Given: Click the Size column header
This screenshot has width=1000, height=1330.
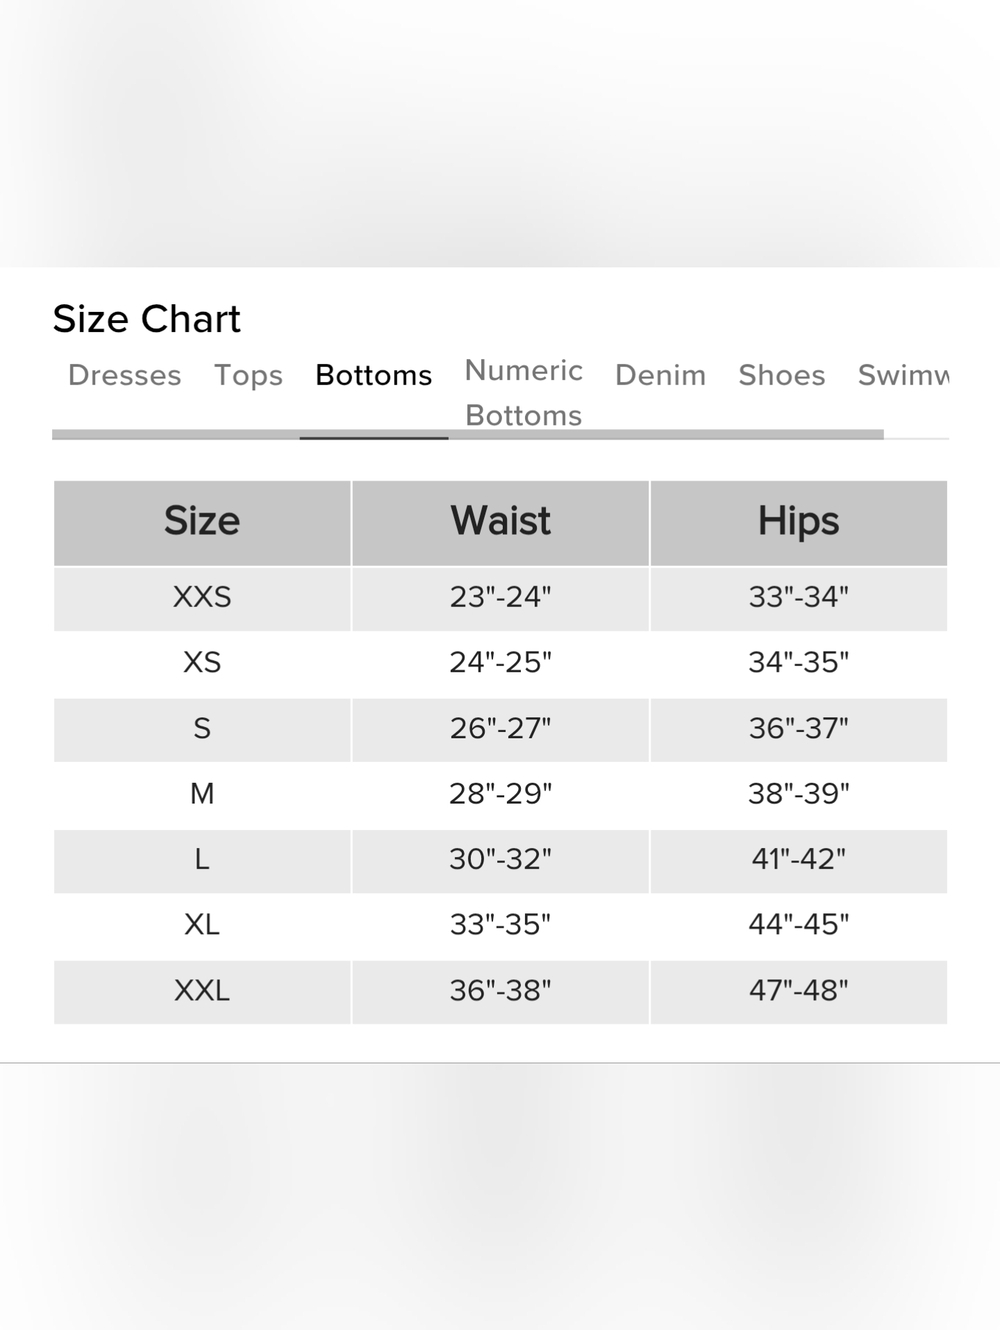Looking at the screenshot, I should pyautogui.click(x=202, y=522).
